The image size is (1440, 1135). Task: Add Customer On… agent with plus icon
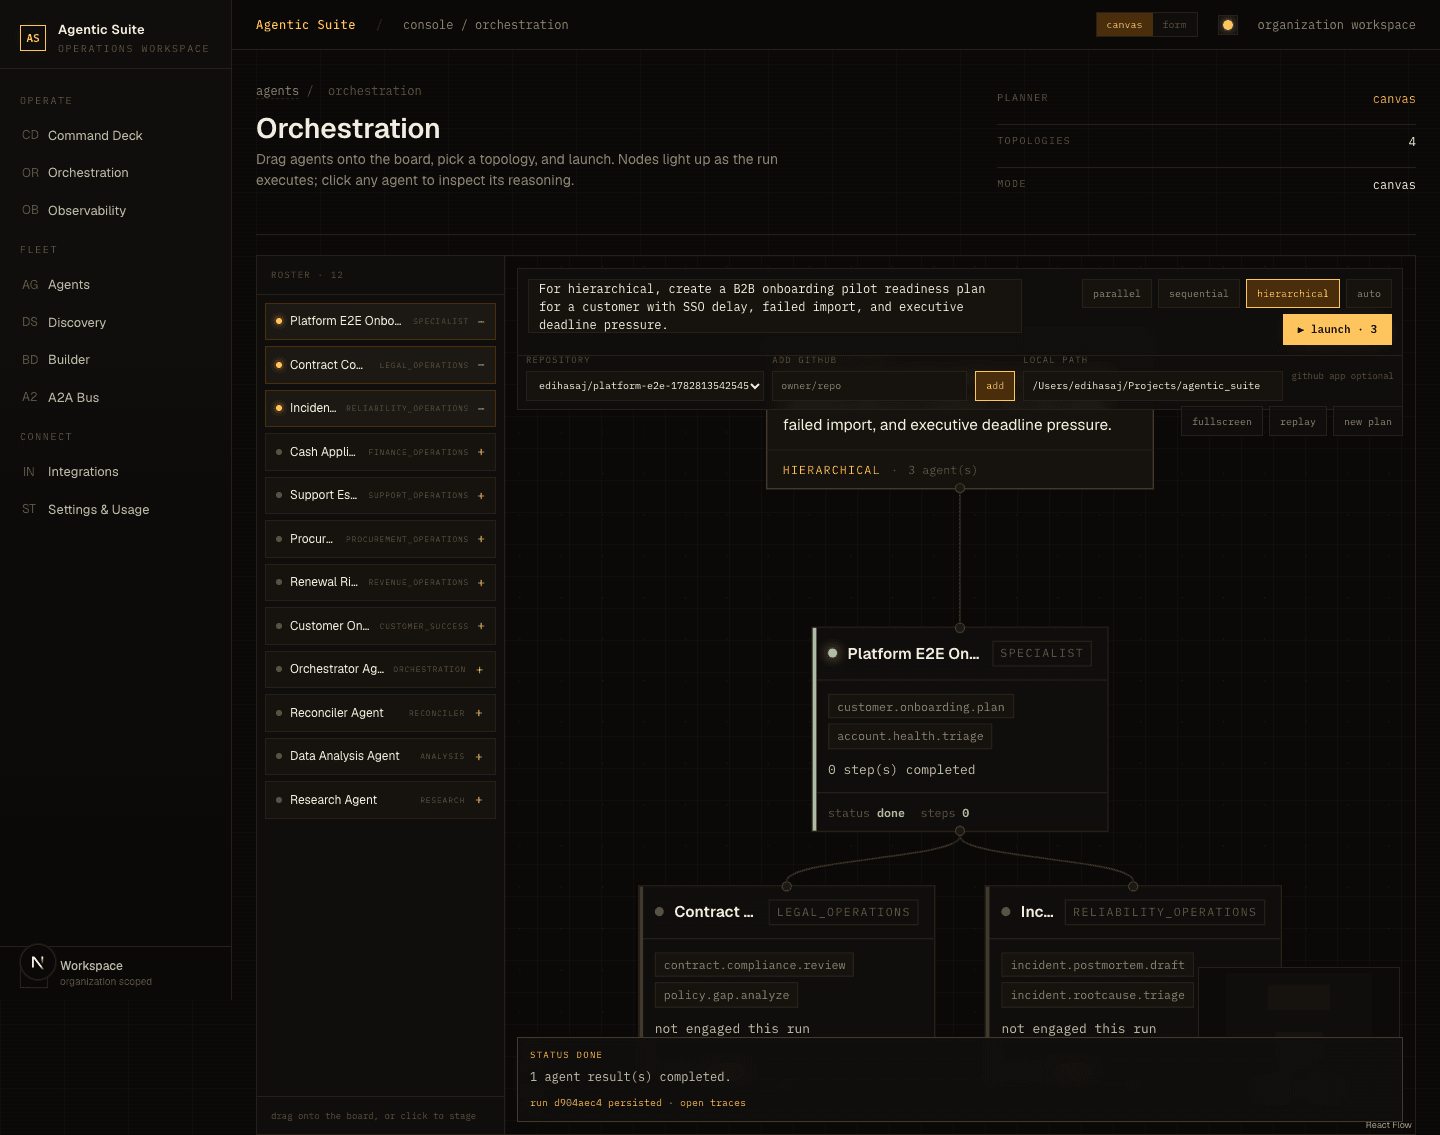(x=481, y=626)
